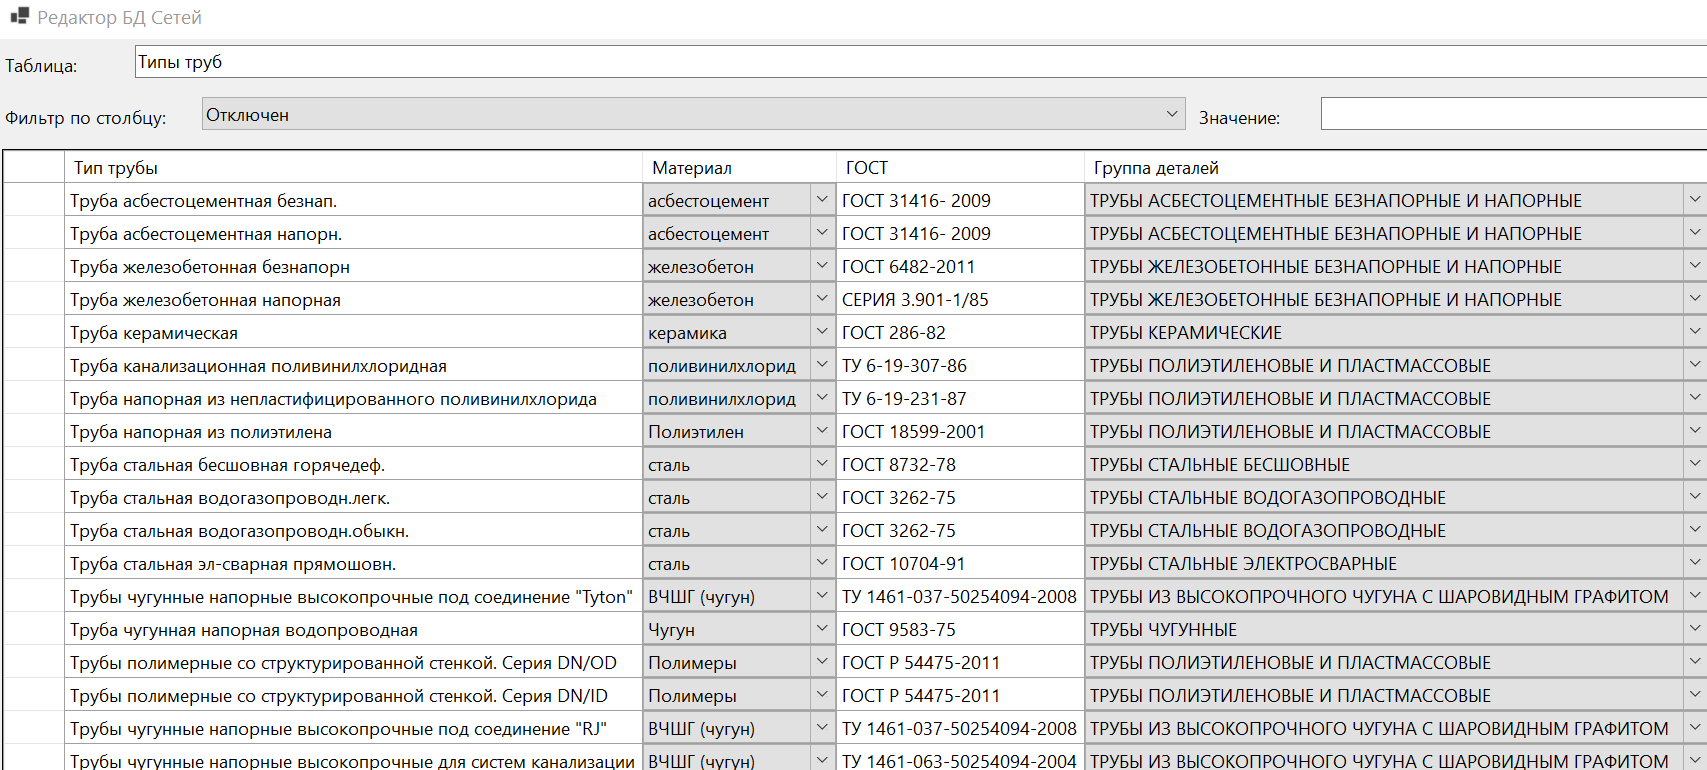This screenshot has width=1707, height=770.
Task: Select row header of 'Труба железобетонная напорная' row
Action: click(x=34, y=300)
